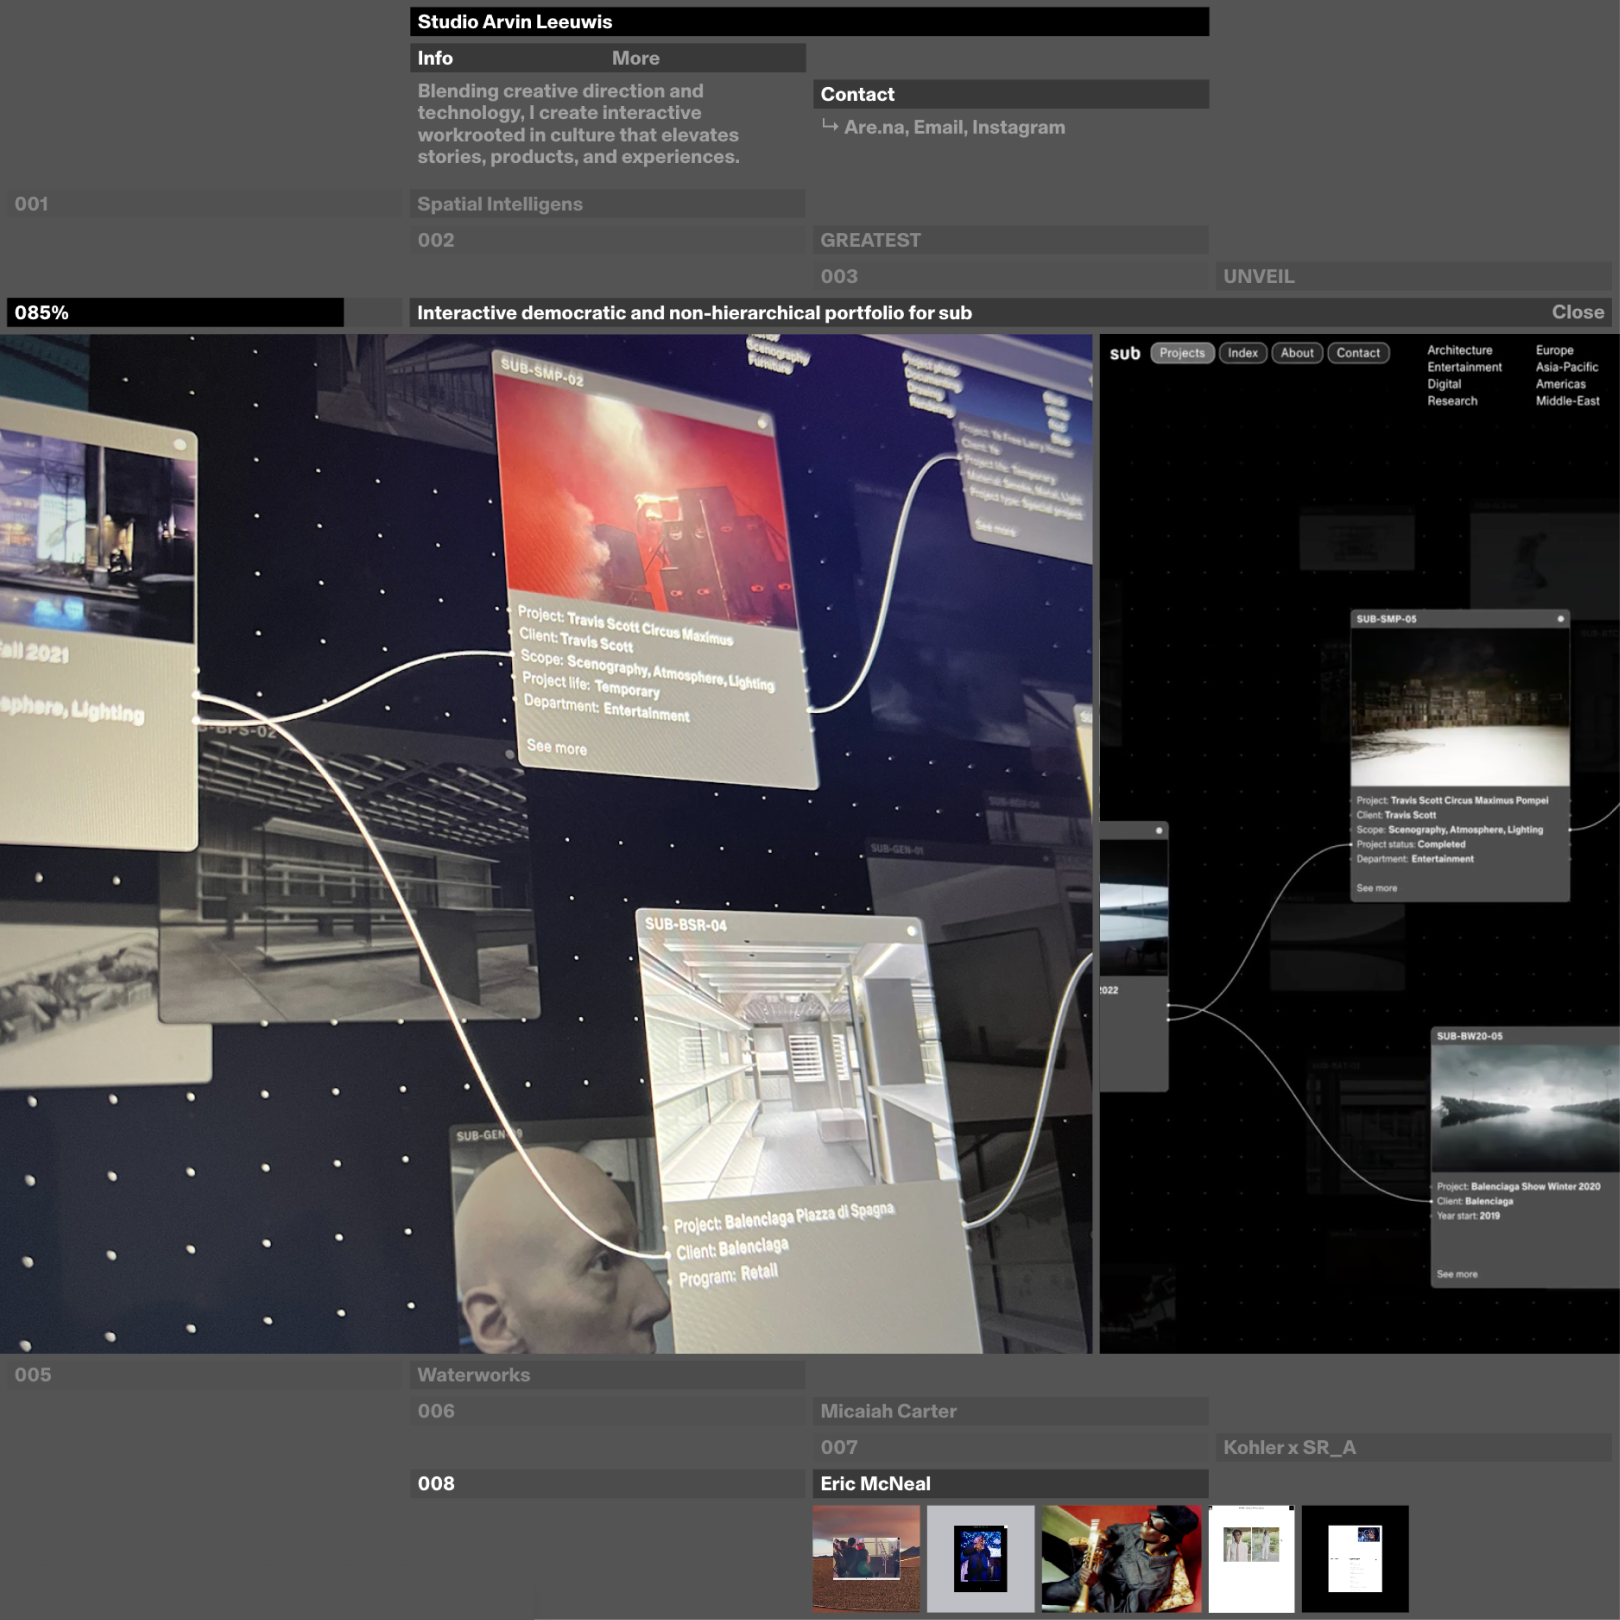Click the dot on the SUB-BSR-04 card
This screenshot has height=1620, width=1620.
(911, 931)
